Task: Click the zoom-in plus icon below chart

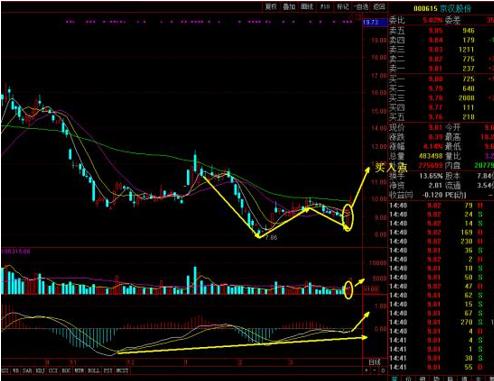Action: (367, 371)
